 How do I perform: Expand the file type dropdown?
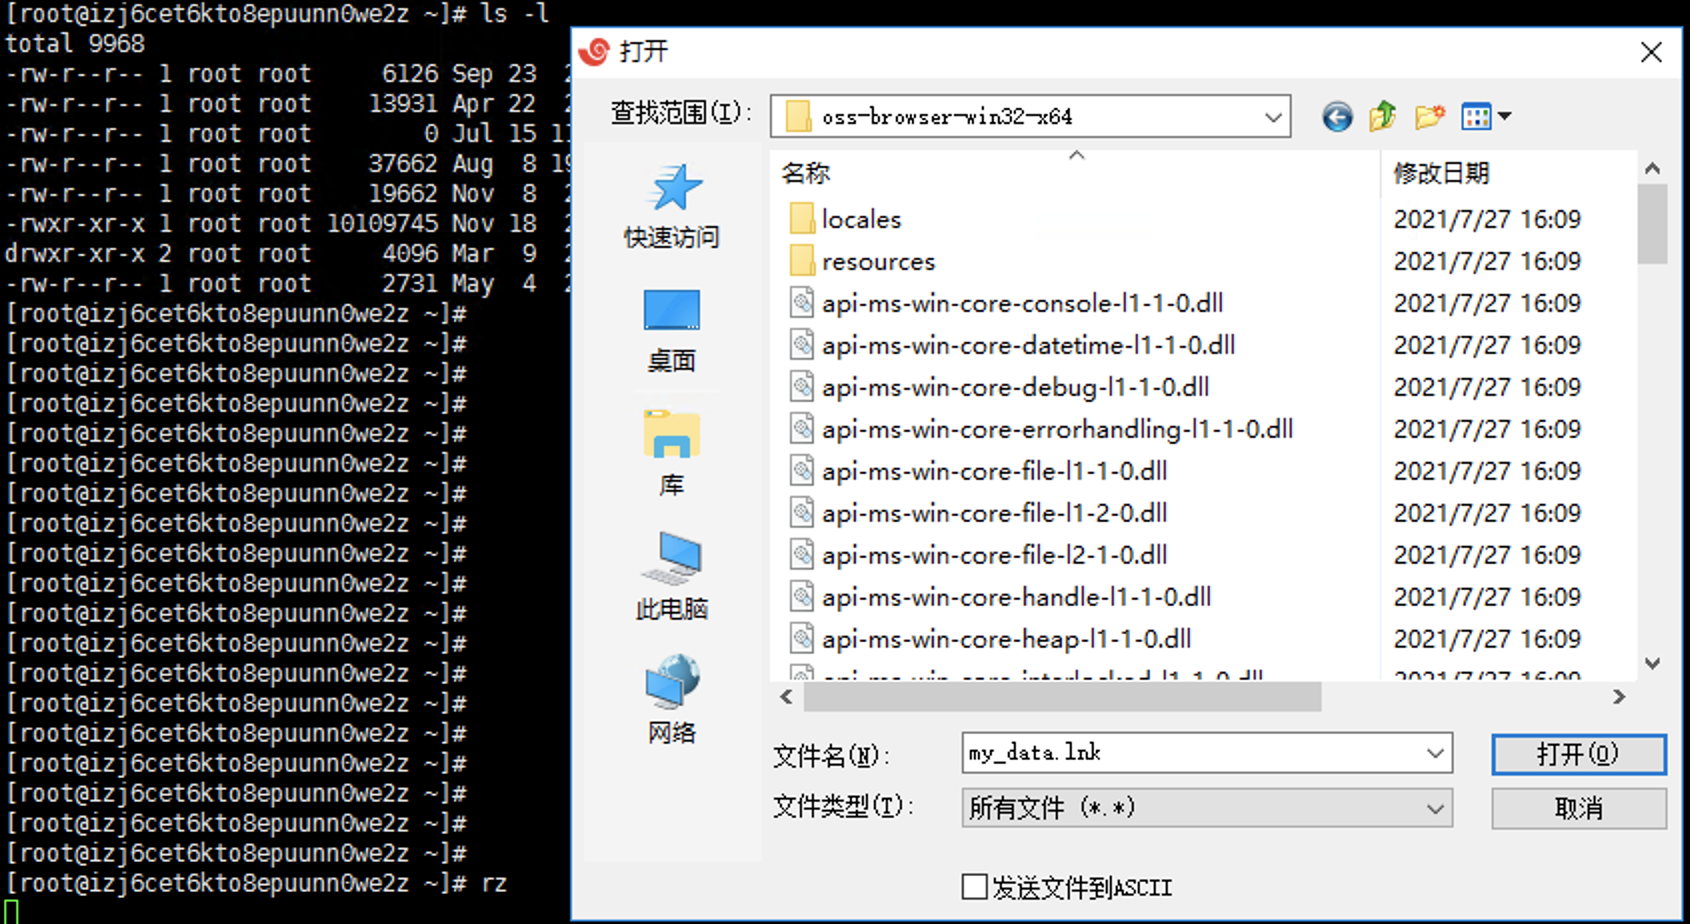click(1435, 808)
